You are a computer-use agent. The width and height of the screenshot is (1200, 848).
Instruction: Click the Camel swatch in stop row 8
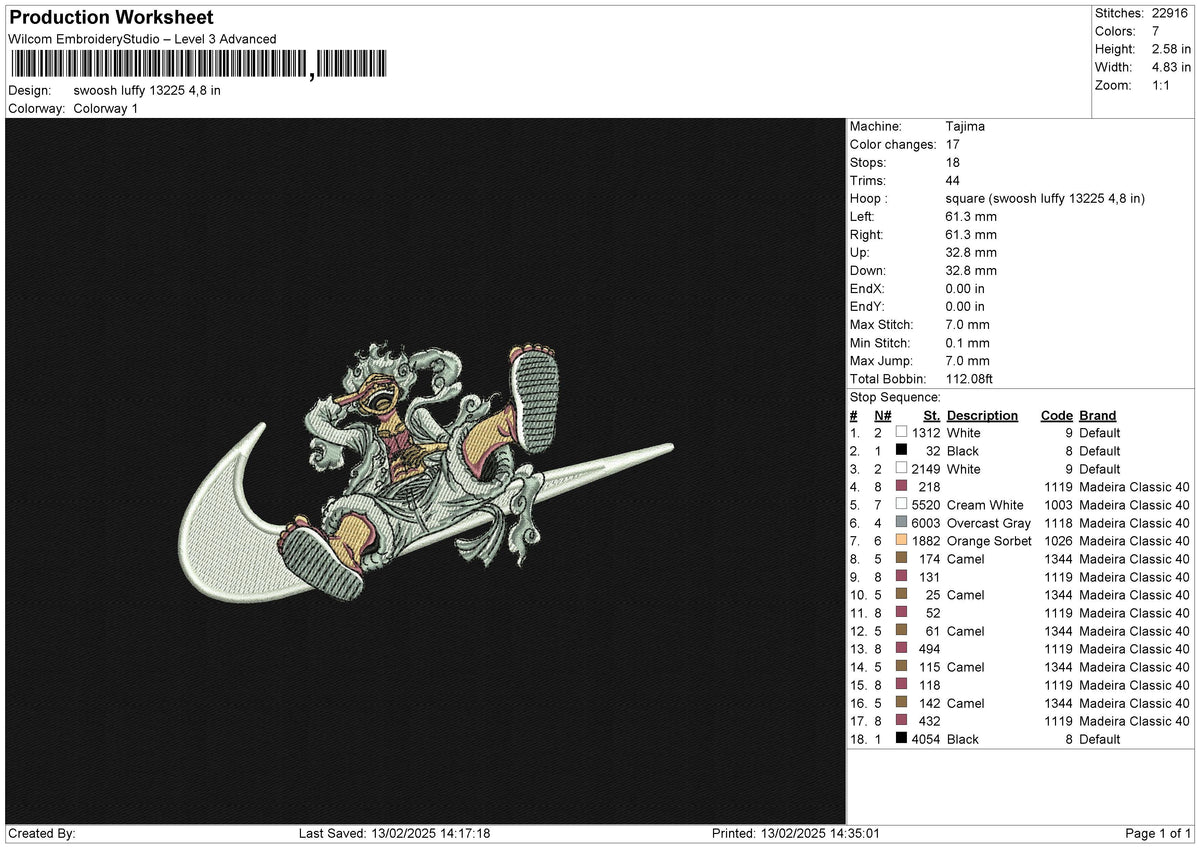(902, 559)
